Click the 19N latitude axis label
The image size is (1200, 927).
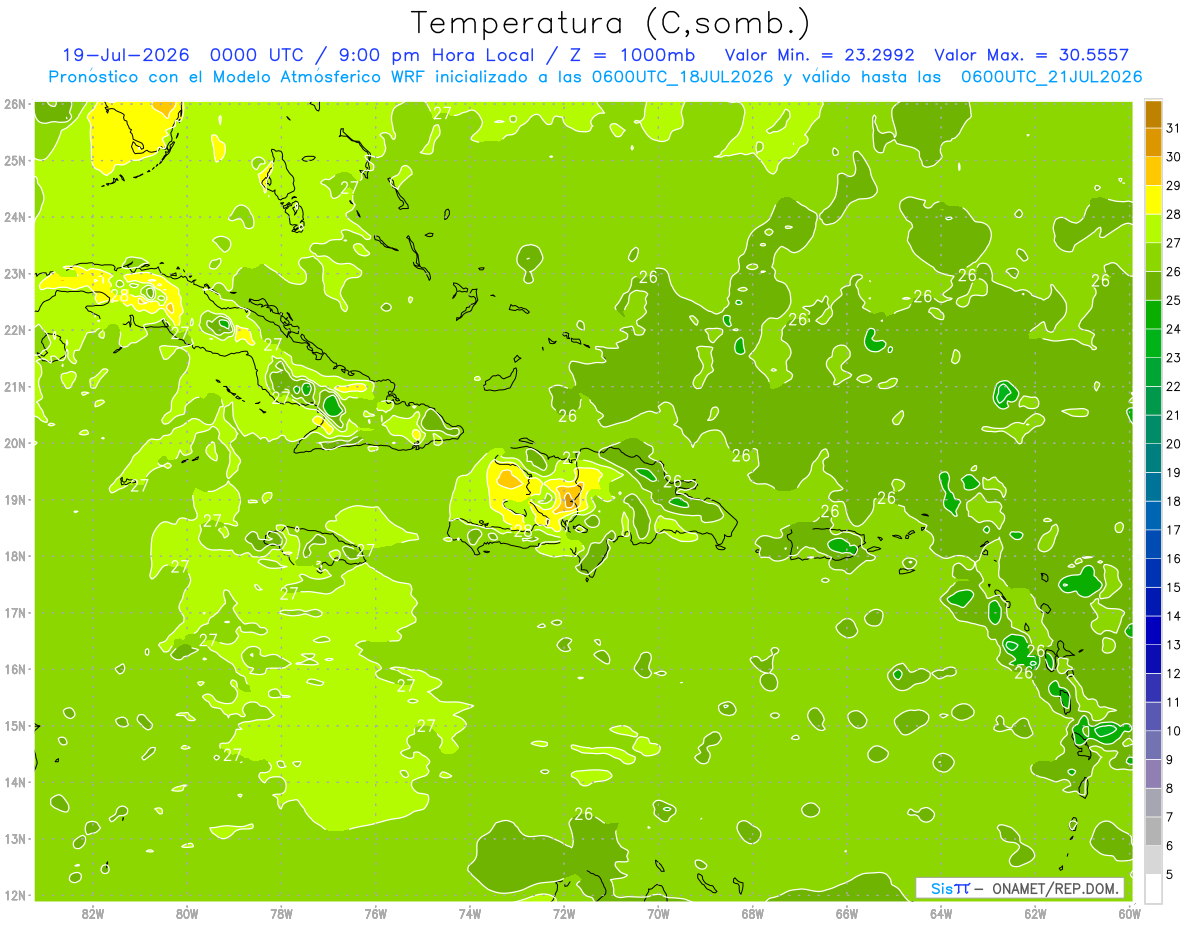(x=14, y=499)
